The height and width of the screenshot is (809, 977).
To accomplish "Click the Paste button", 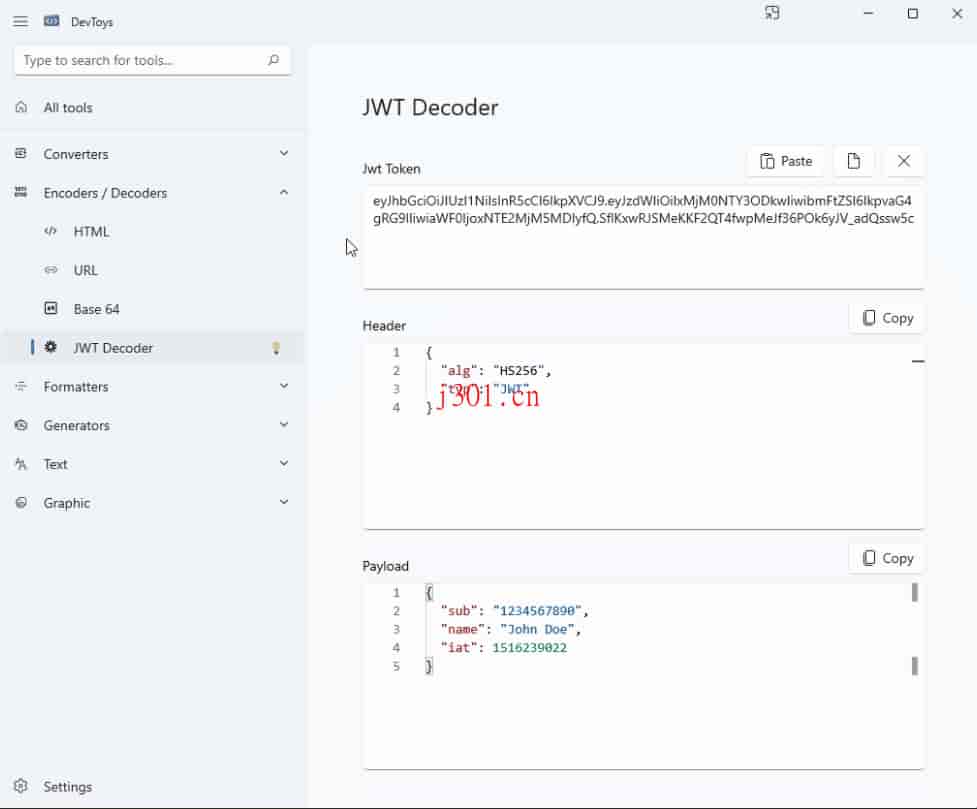I will (x=786, y=161).
